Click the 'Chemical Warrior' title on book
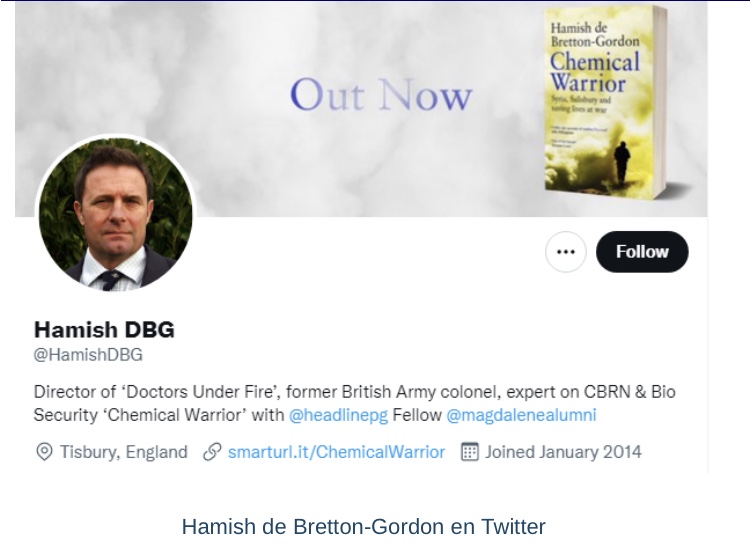The width and height of the screenshot is (750, 557). click(595, 72)
